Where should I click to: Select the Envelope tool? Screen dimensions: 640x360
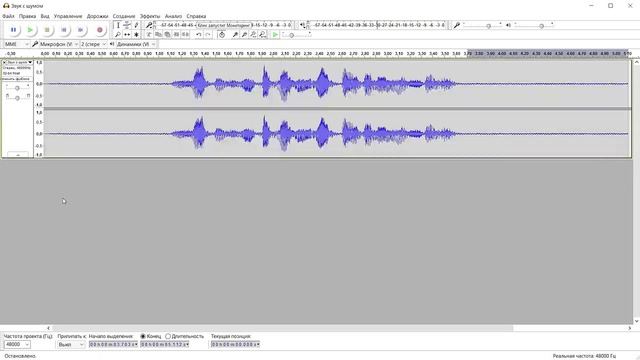tap(127, 25)
